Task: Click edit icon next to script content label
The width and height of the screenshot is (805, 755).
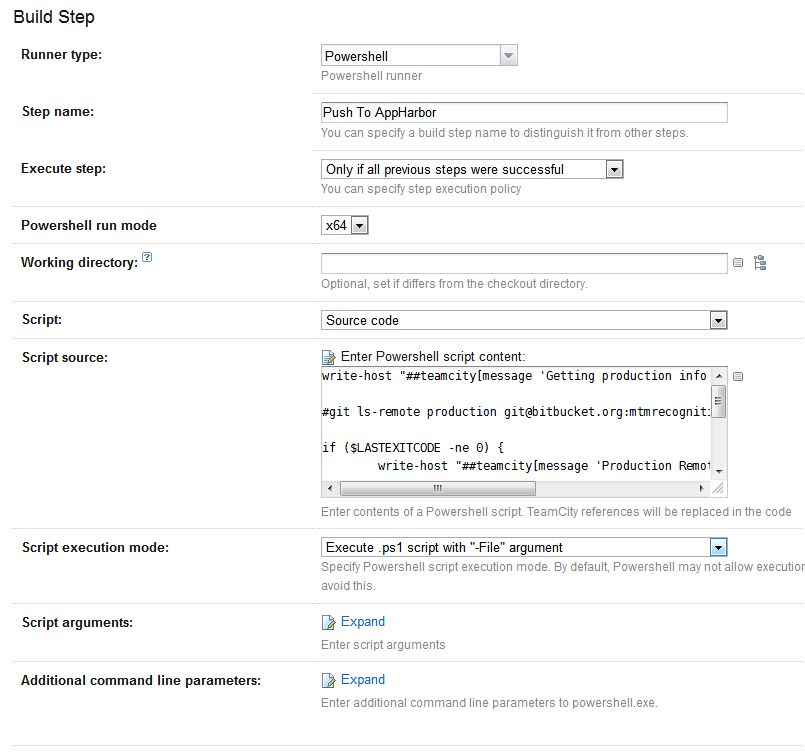Action: click(x=328, y=357)
